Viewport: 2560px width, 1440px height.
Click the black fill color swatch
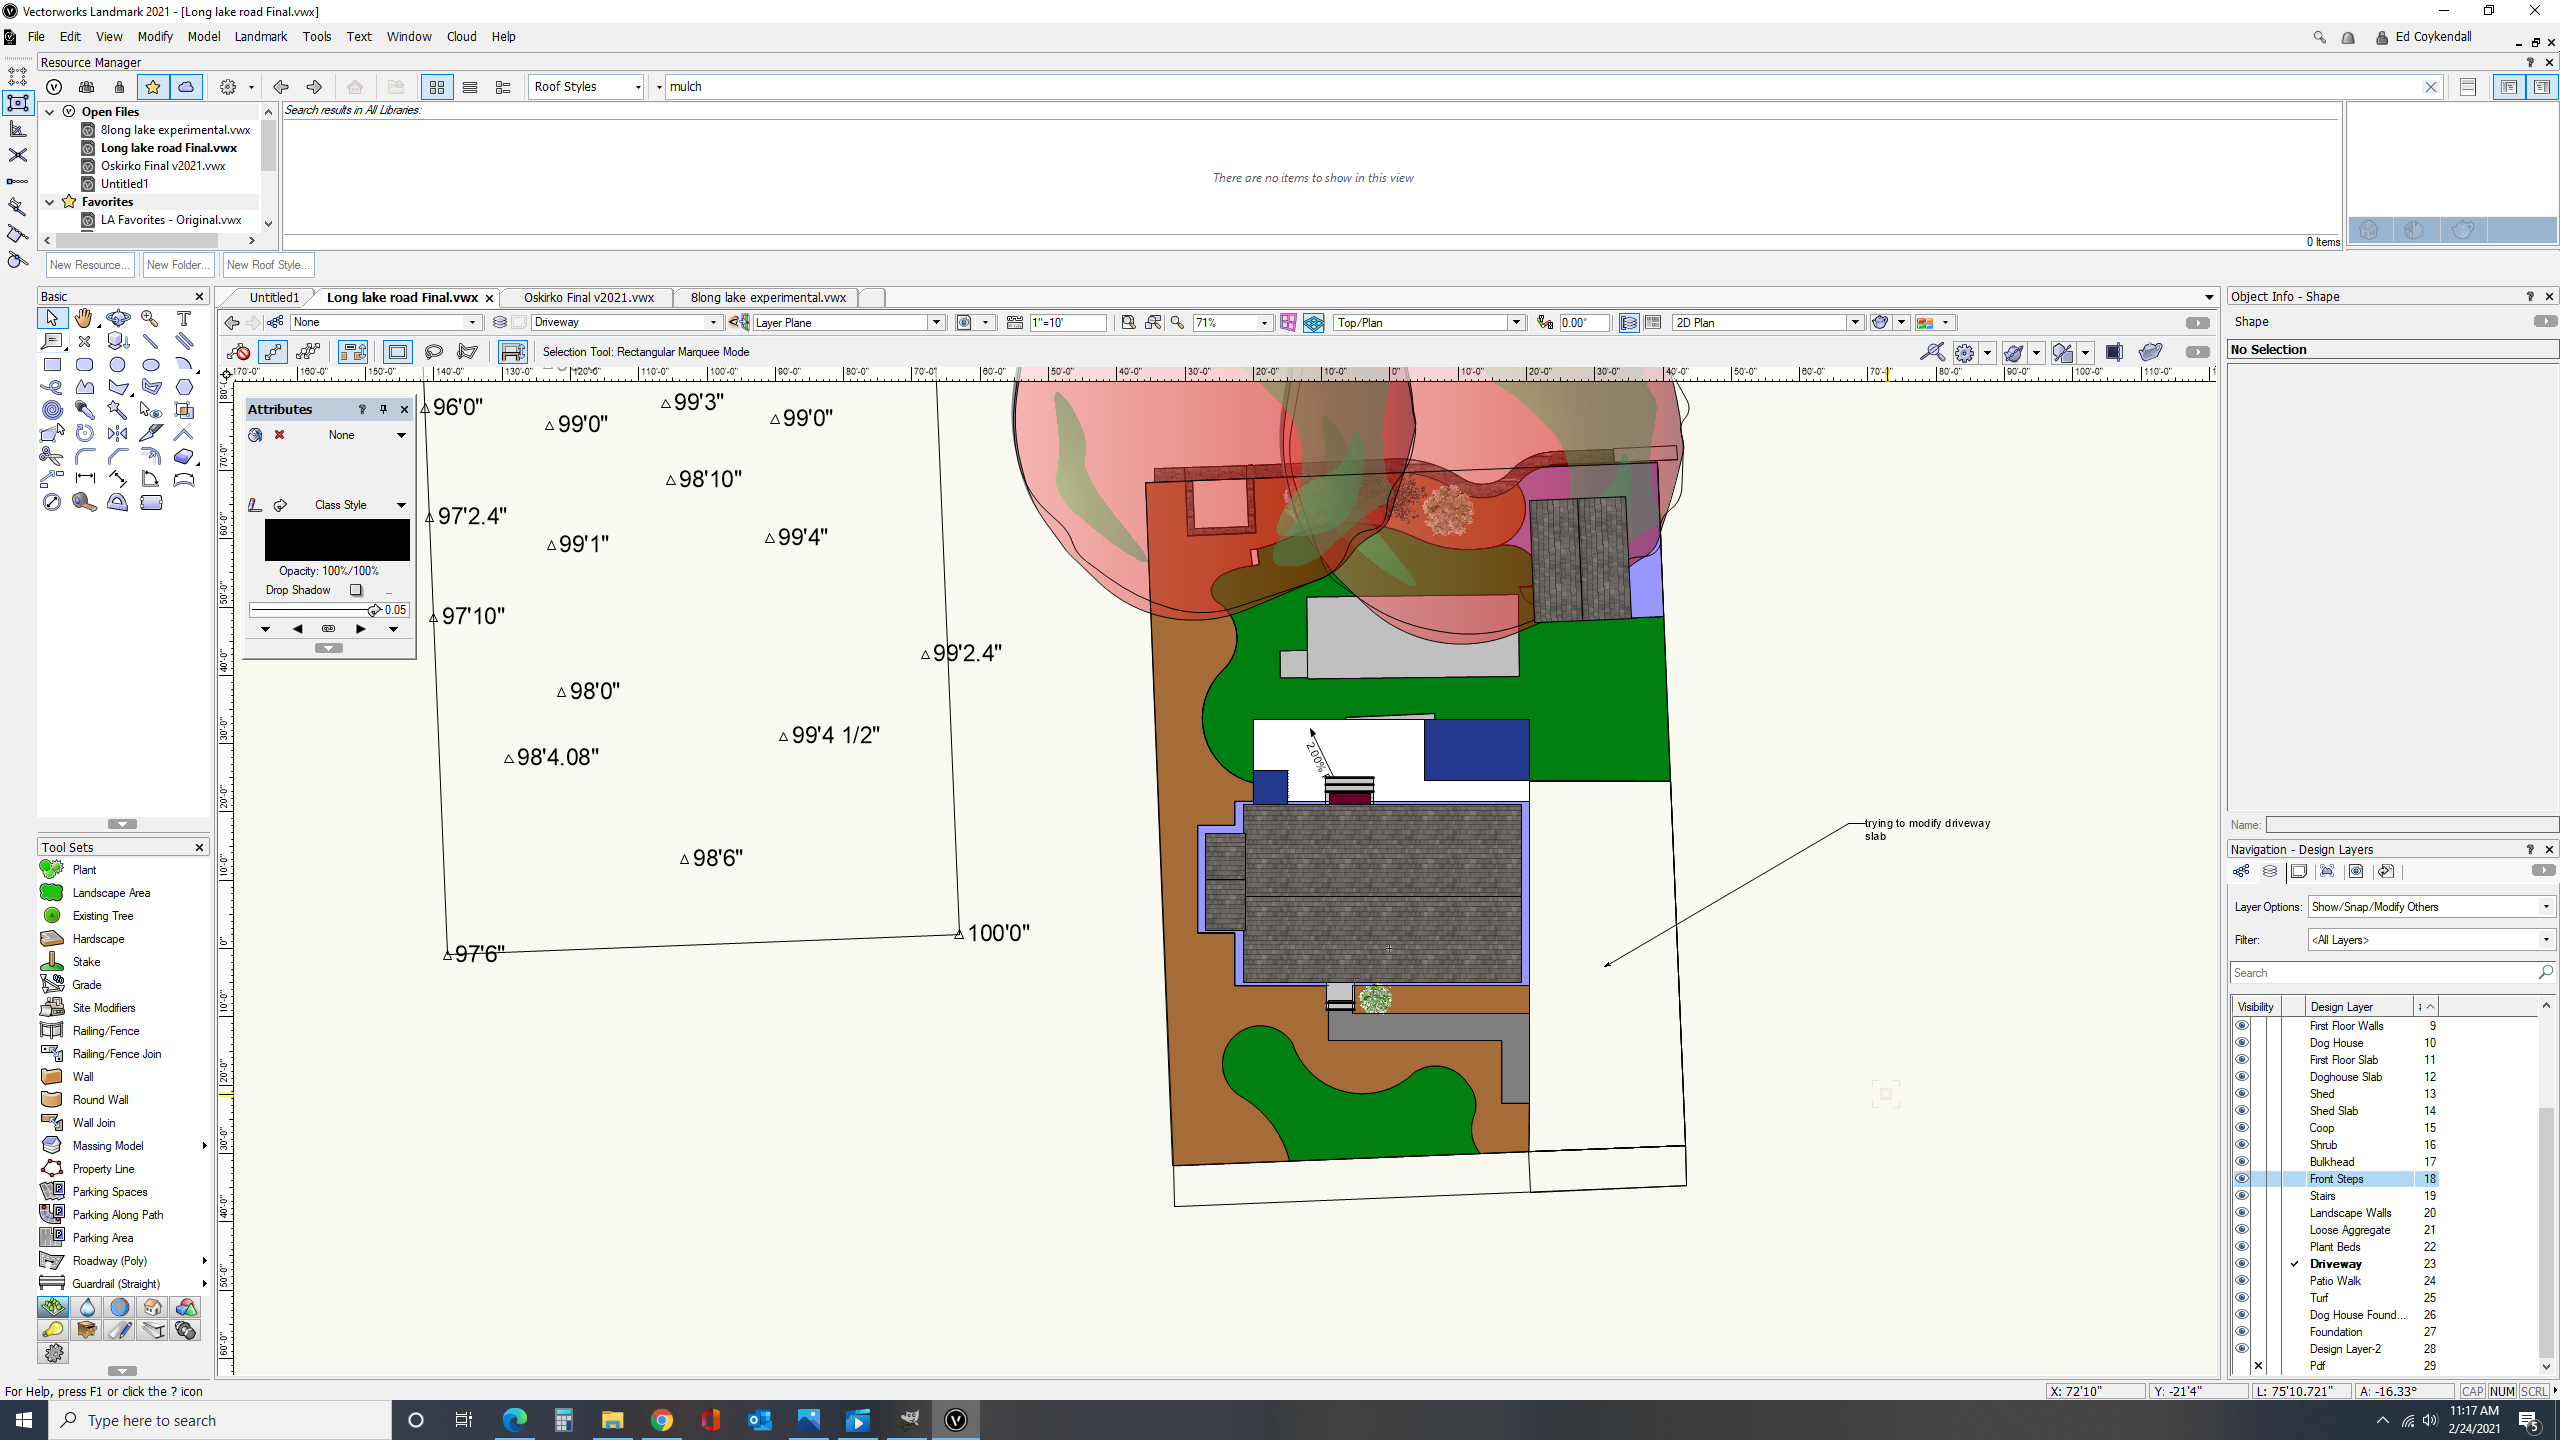tap(337, 540)
